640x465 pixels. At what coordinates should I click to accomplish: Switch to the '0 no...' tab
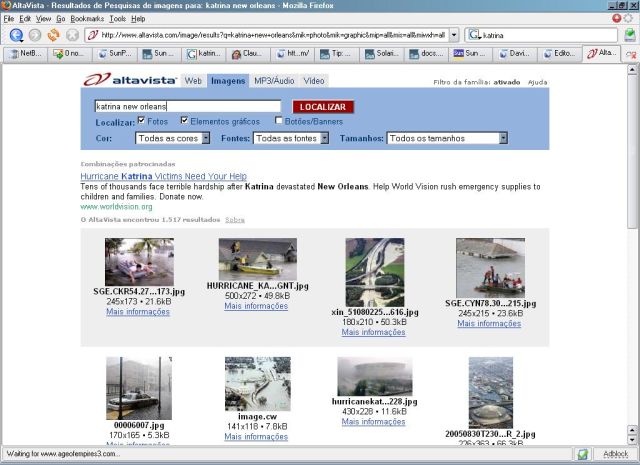[x=70, y=54]
